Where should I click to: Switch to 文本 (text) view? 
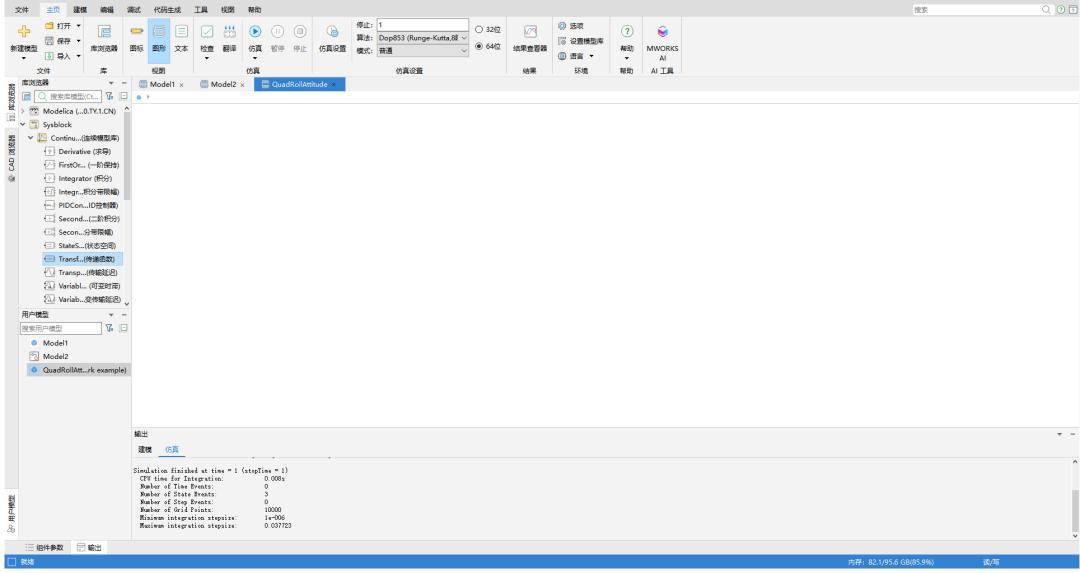pyautogui.click(x=181, y=38)
